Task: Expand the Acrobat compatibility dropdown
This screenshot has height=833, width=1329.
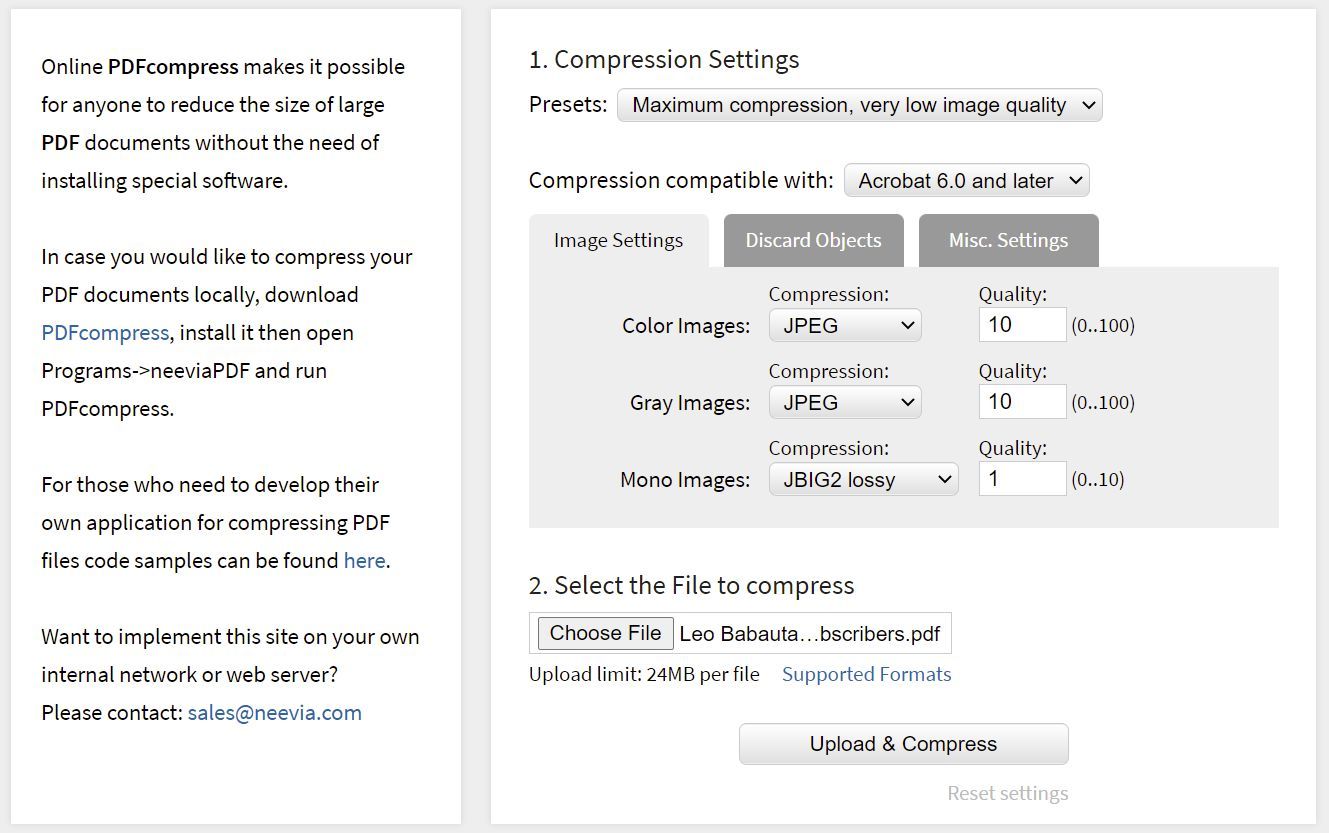Action: pos(966,181)
